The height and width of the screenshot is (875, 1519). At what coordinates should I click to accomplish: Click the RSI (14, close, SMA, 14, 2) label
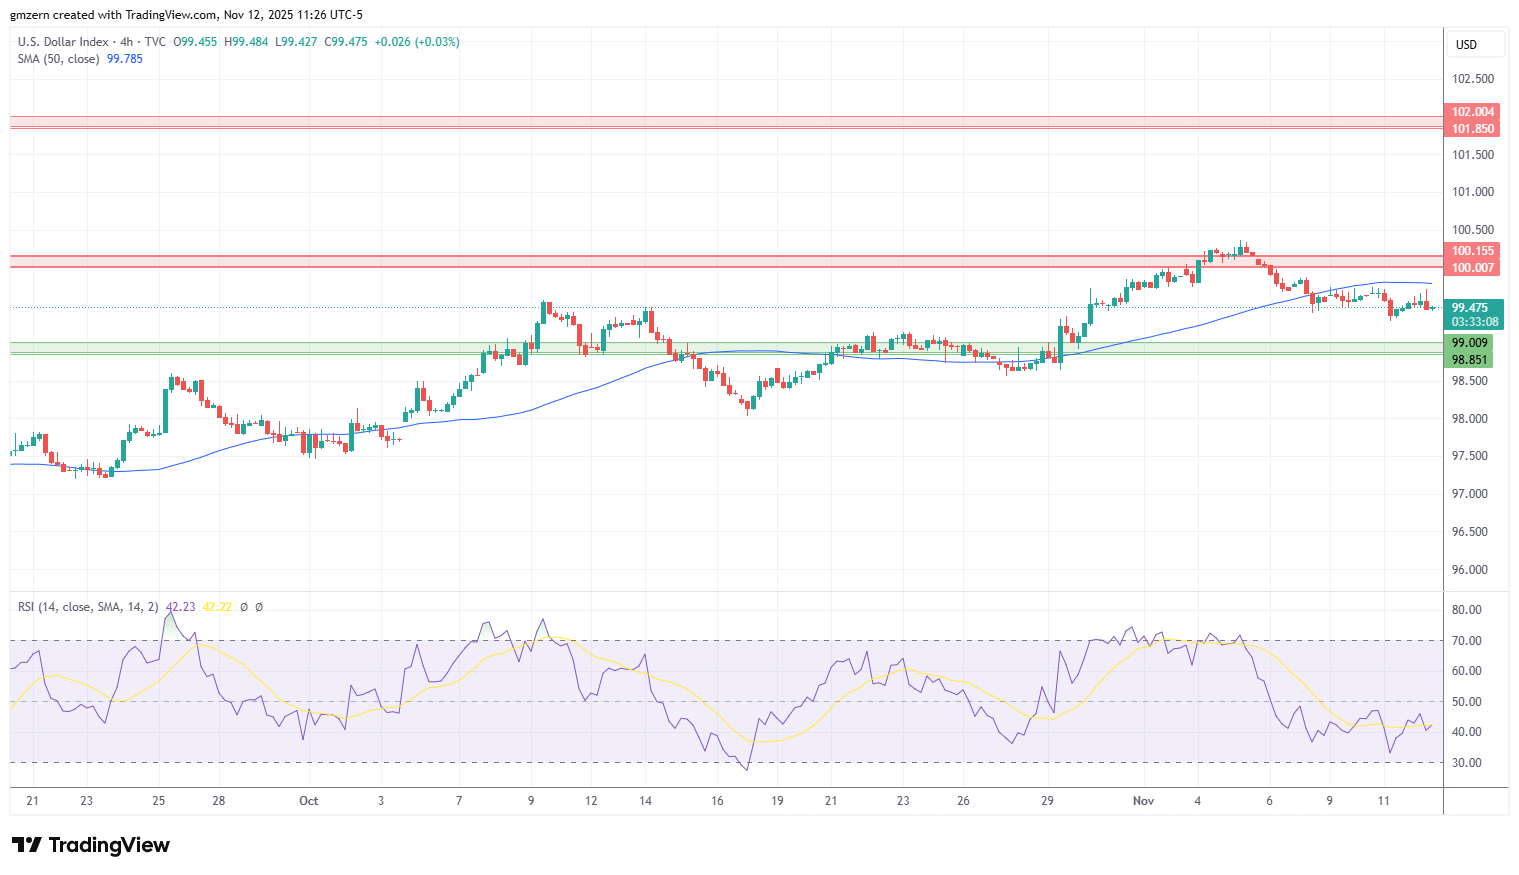coord(88,607)
